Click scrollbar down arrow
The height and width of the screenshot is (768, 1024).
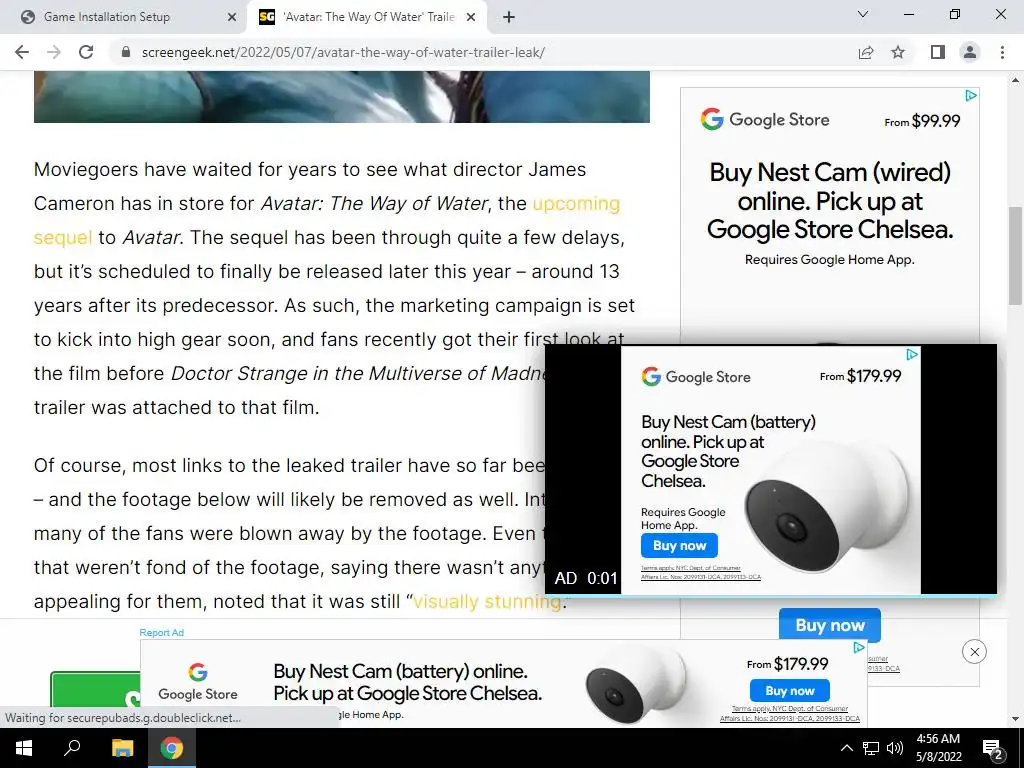1015,719
